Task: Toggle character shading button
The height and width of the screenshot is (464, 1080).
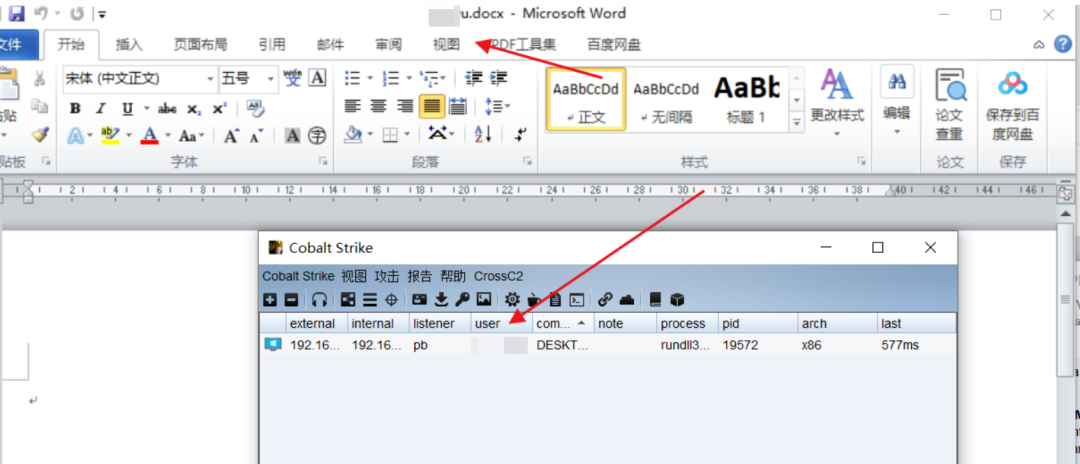Action: click(x=293, y=136)
